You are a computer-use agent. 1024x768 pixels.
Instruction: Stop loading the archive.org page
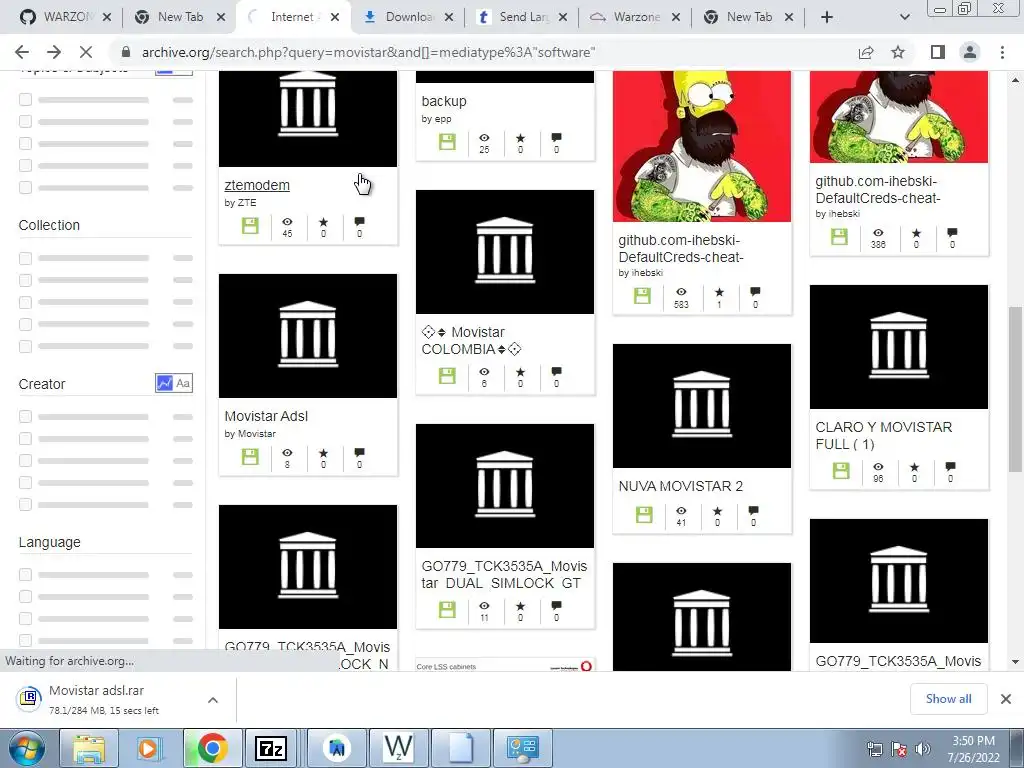(x=86, y=52)
